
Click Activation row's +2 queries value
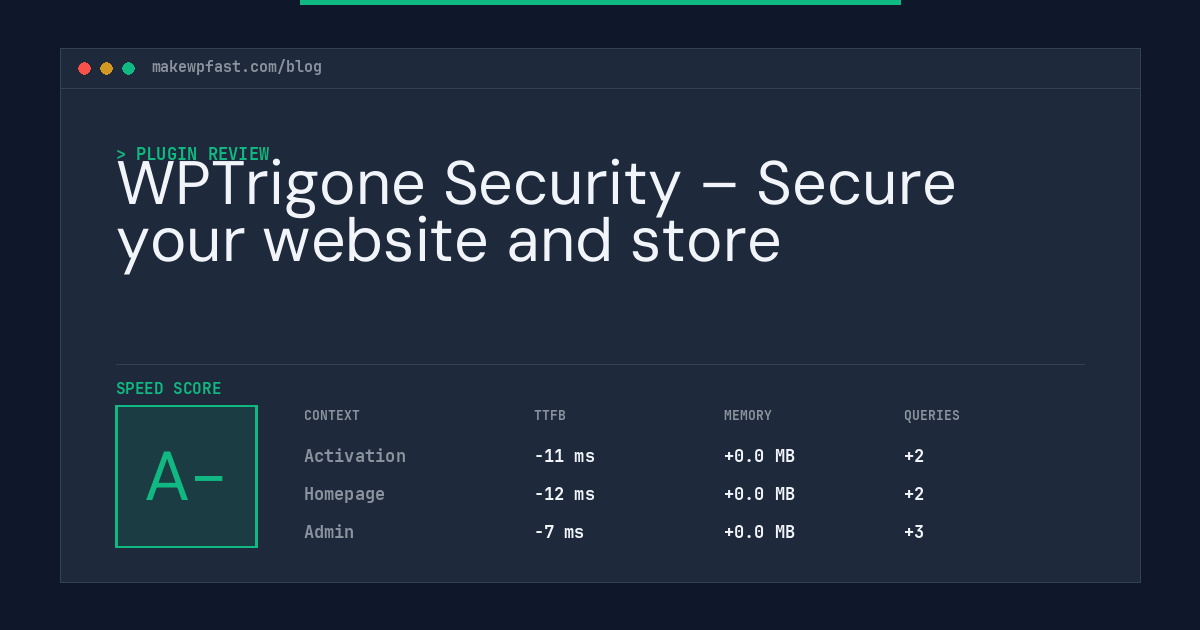[x=914, y=456]
